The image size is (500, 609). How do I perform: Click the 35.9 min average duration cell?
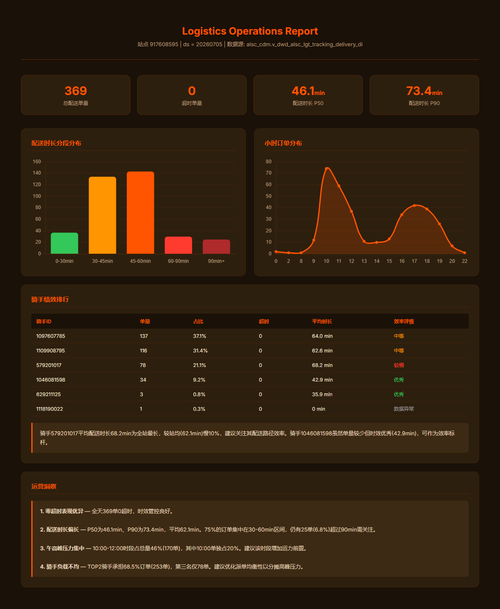click(x=322, y=394)
